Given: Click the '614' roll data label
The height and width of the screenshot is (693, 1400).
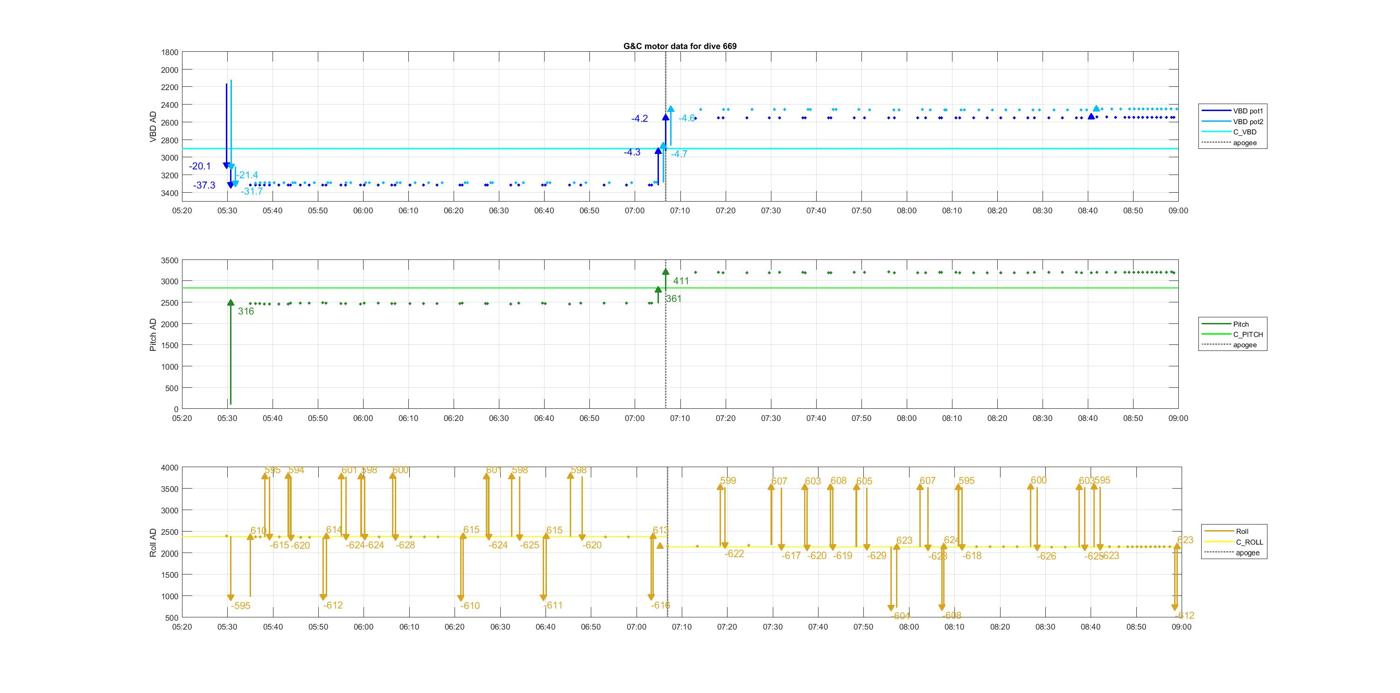Looking at the screenshot, I should pyautogui.click(x=334, y=530).
